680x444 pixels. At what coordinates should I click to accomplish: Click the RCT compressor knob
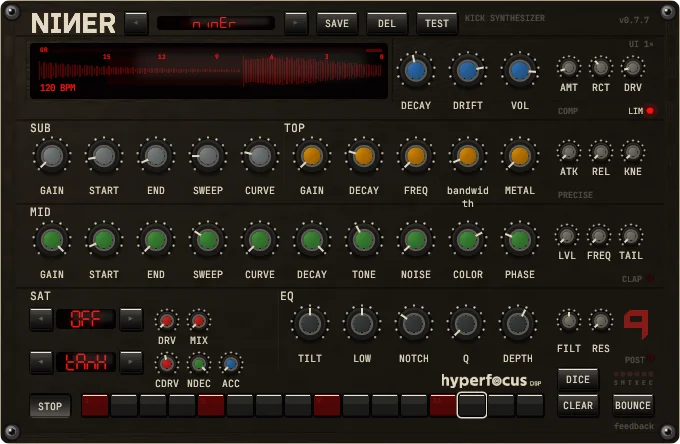tap(601, 68)
